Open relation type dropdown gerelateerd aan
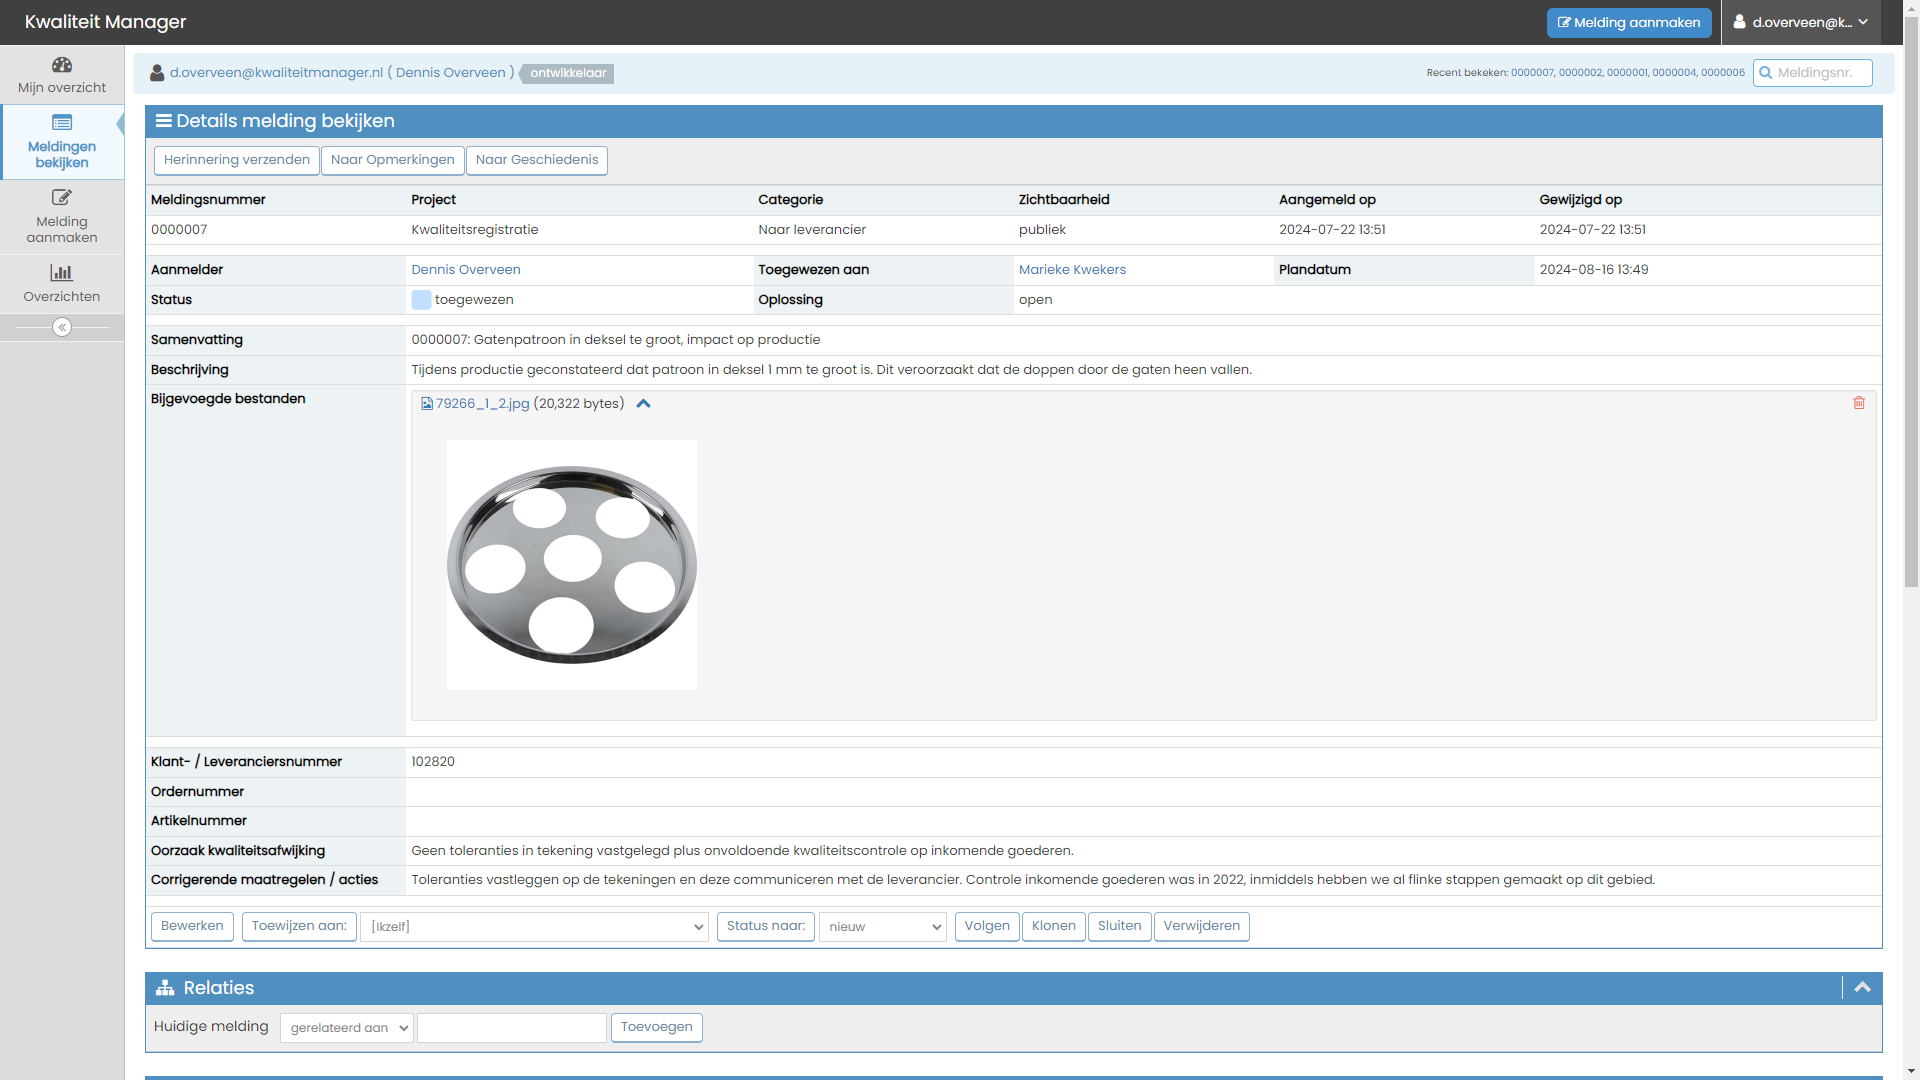 (x=346, y=1028)
